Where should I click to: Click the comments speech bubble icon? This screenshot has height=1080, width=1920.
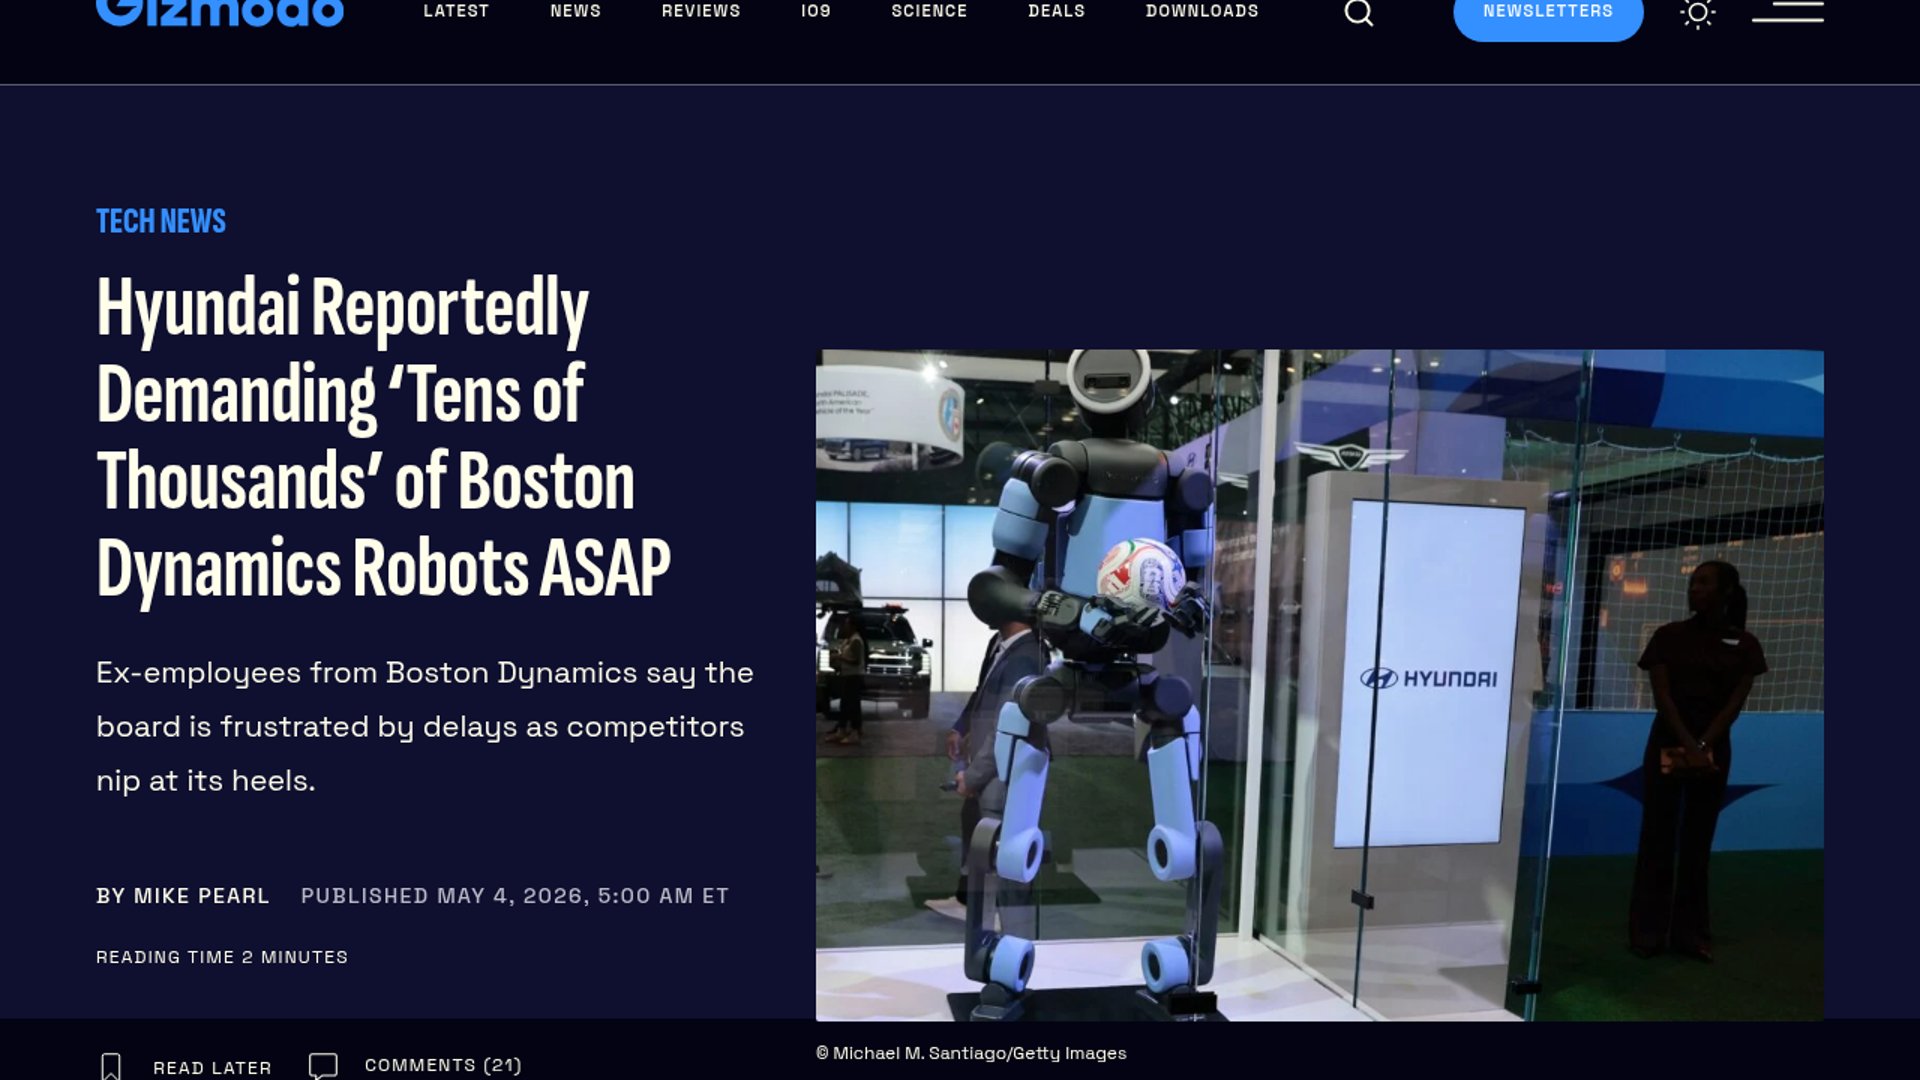(323, 1066)
